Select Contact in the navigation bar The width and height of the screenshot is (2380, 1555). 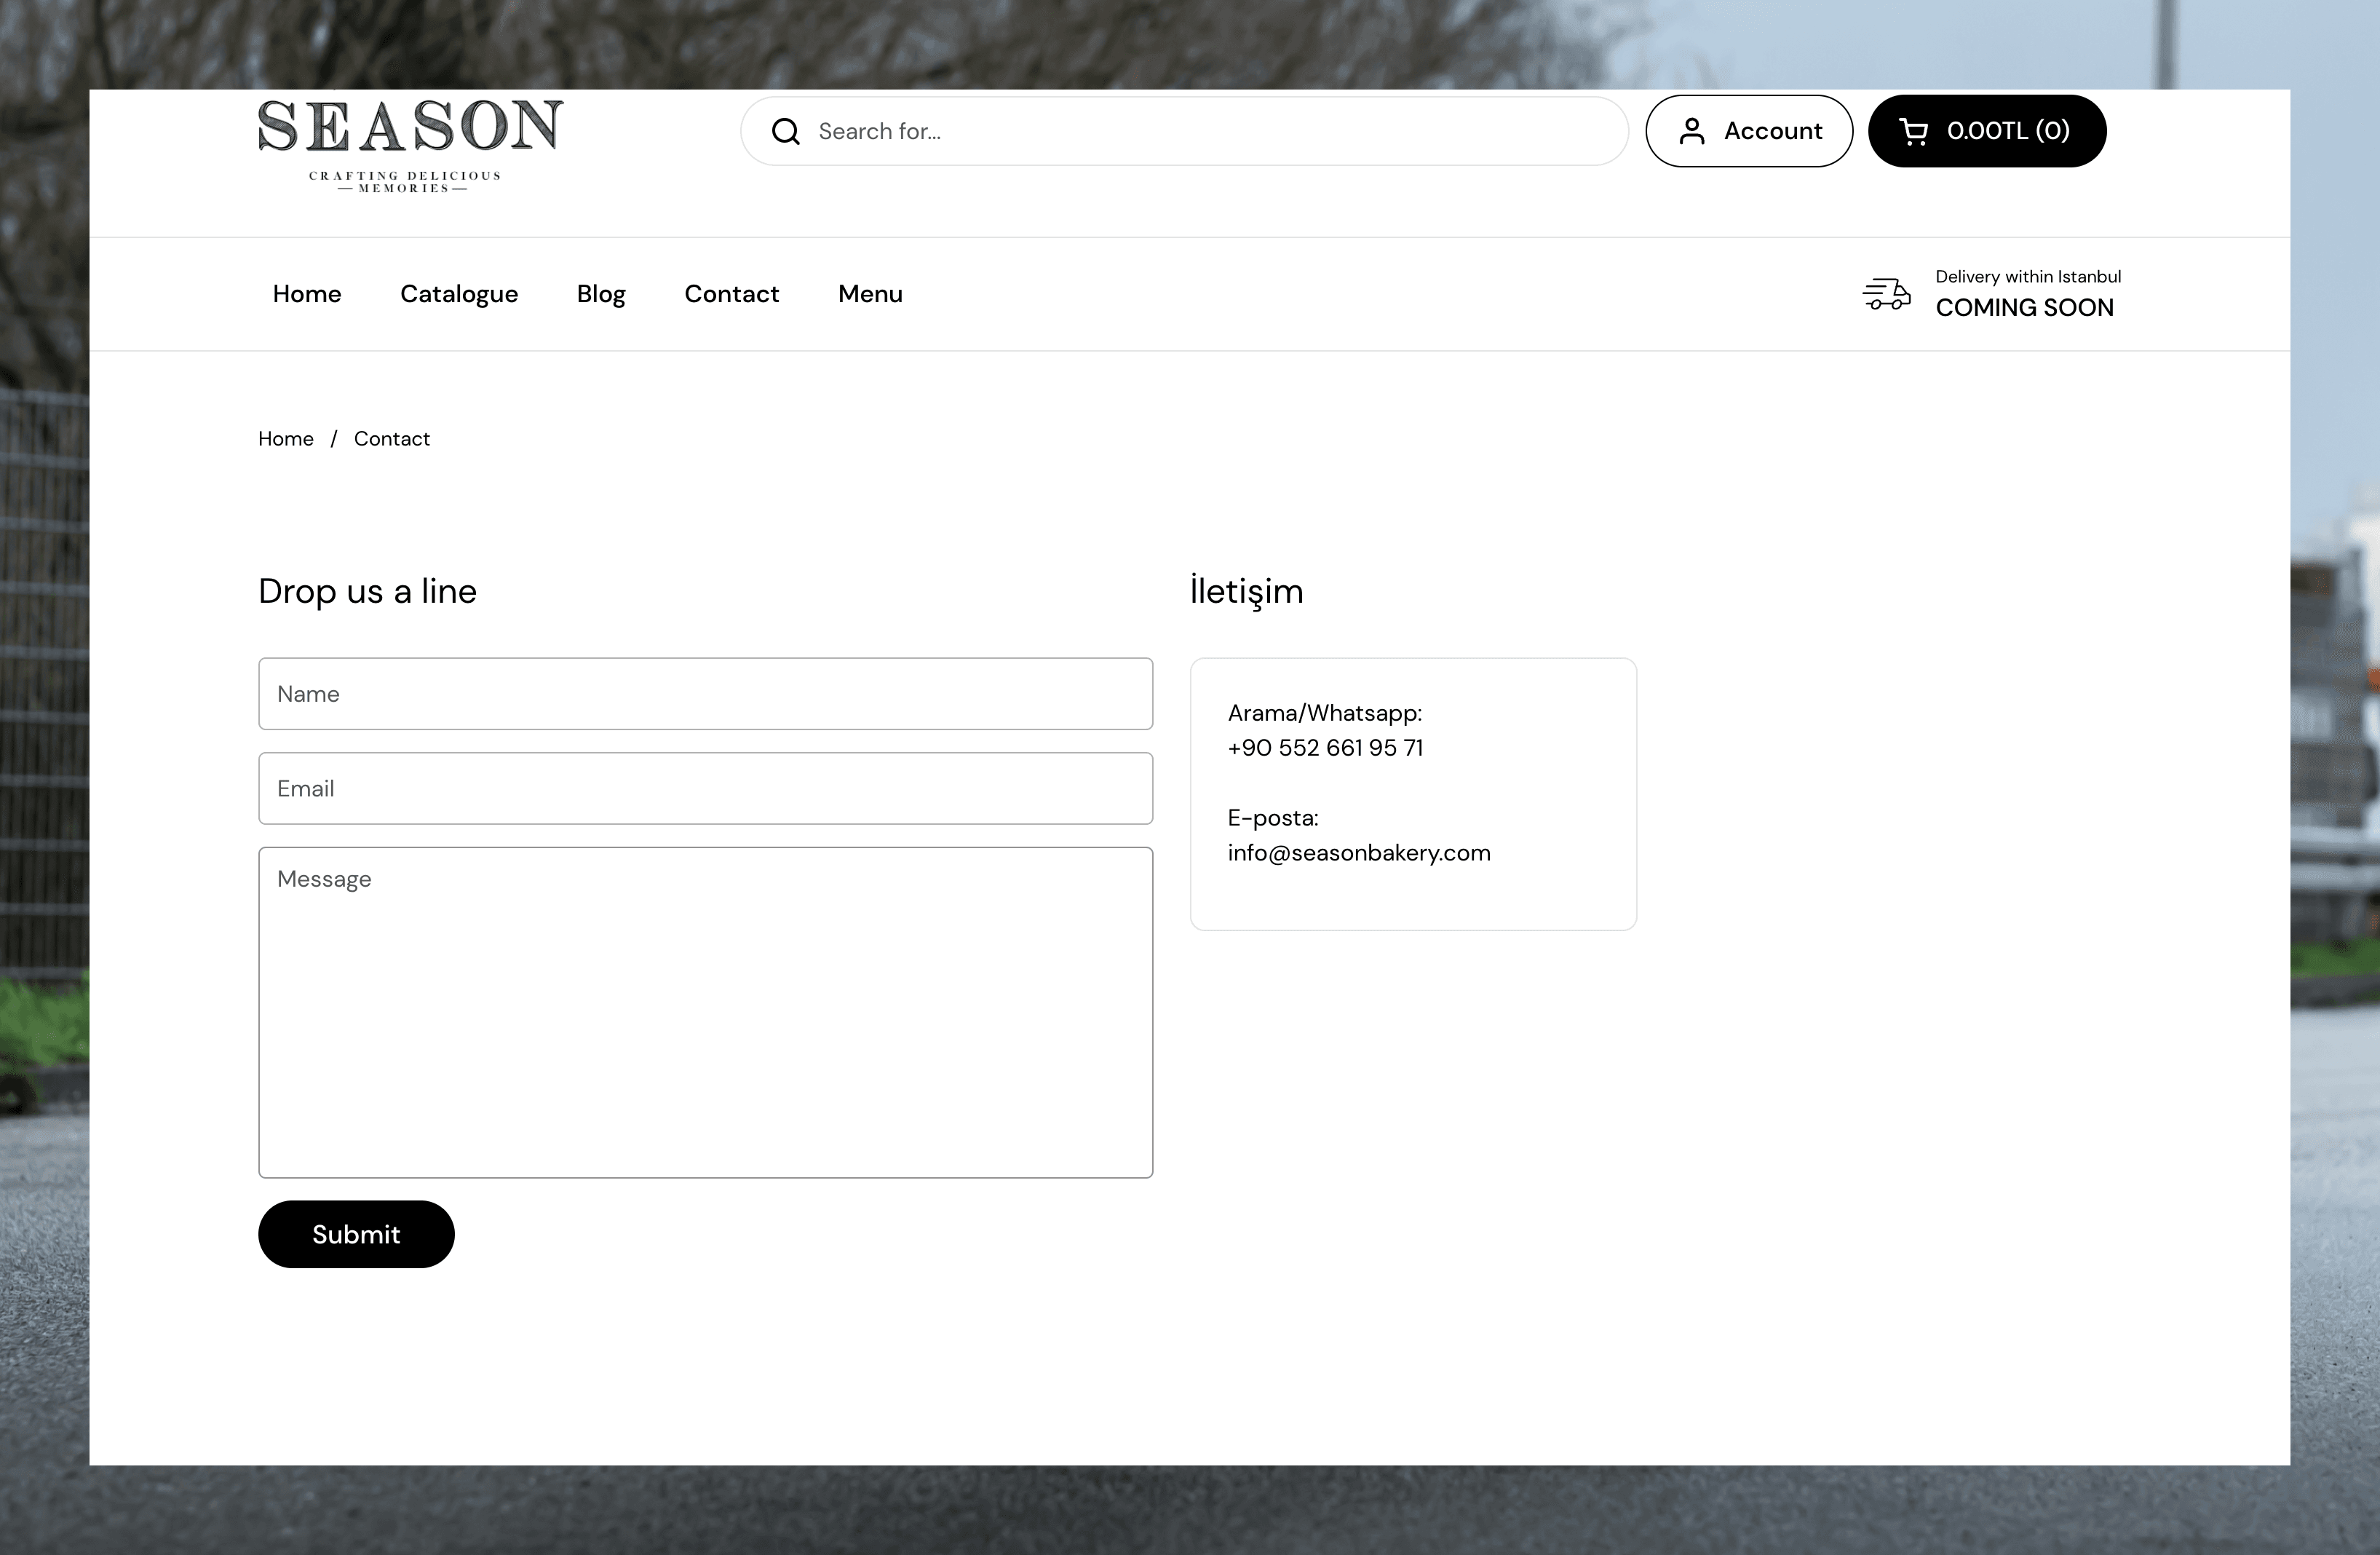coord(731,294)
